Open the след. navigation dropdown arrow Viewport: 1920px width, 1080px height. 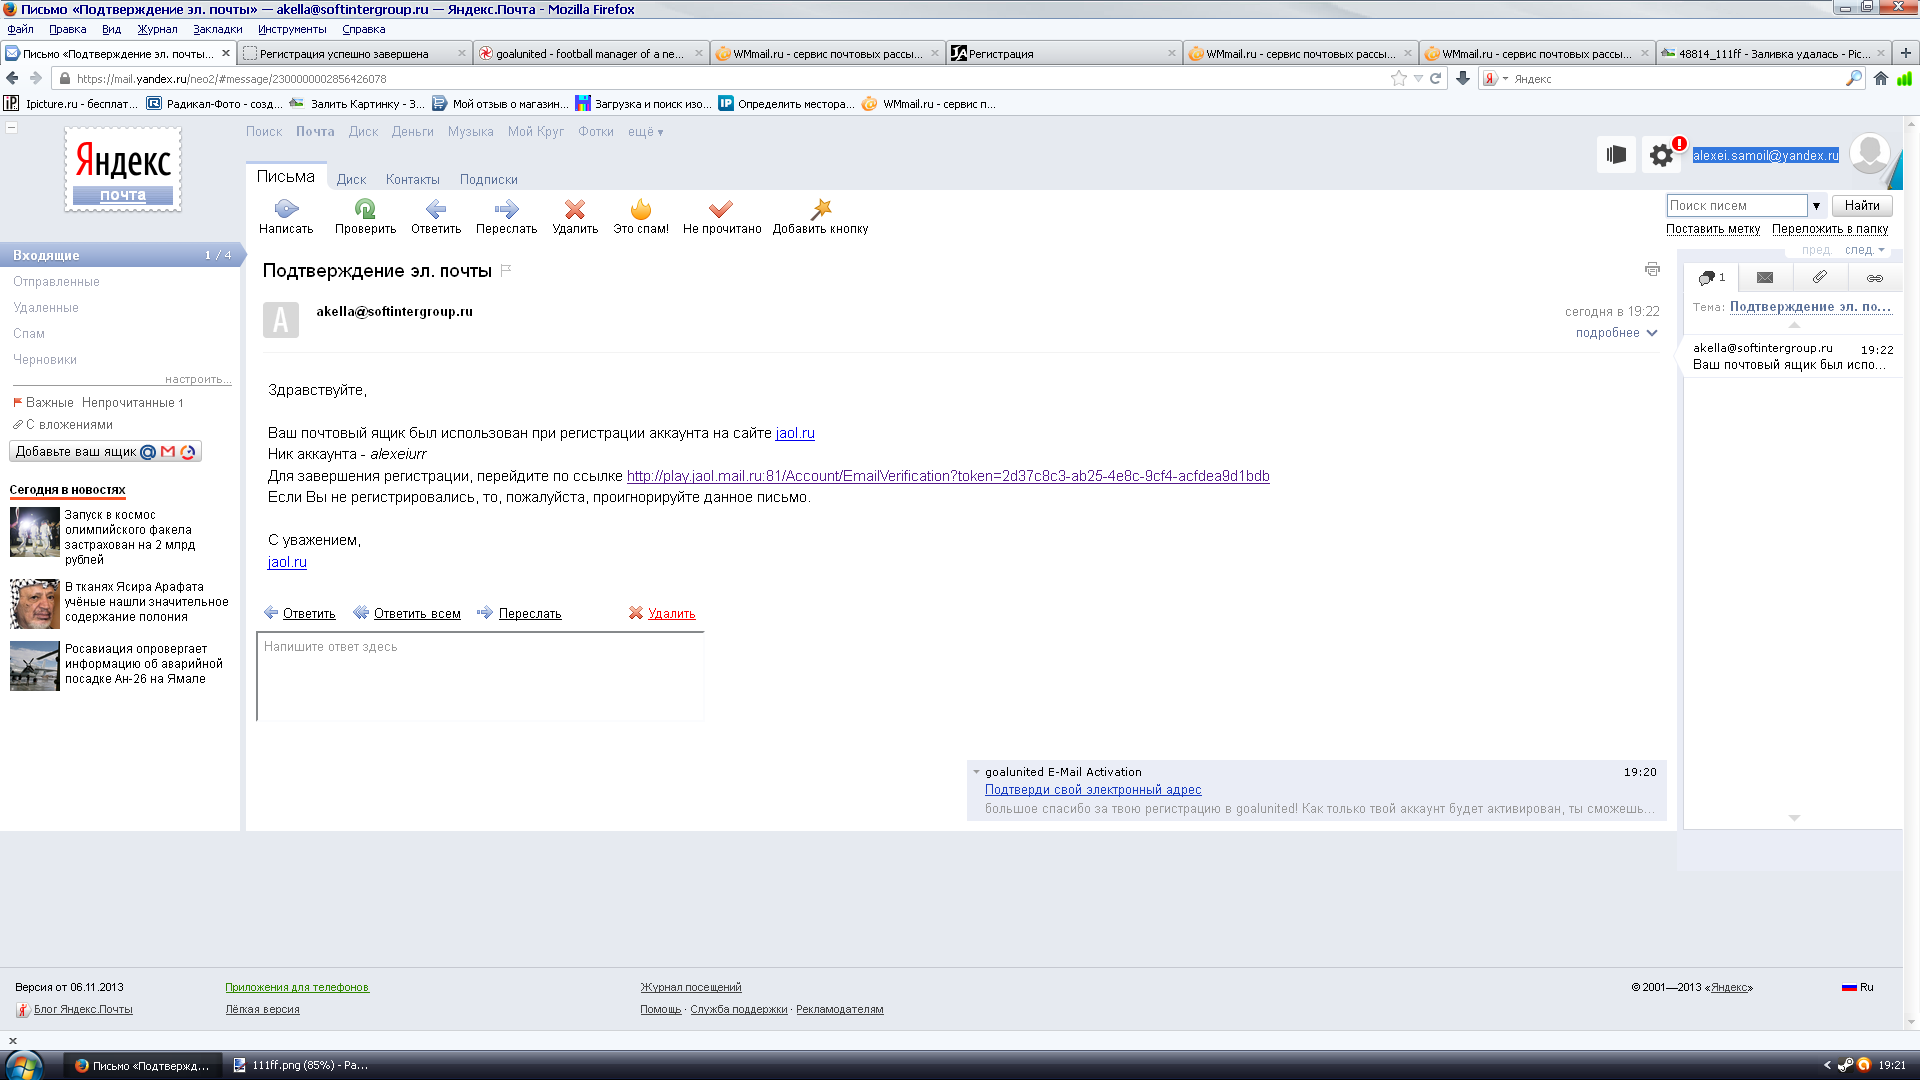1881,250
